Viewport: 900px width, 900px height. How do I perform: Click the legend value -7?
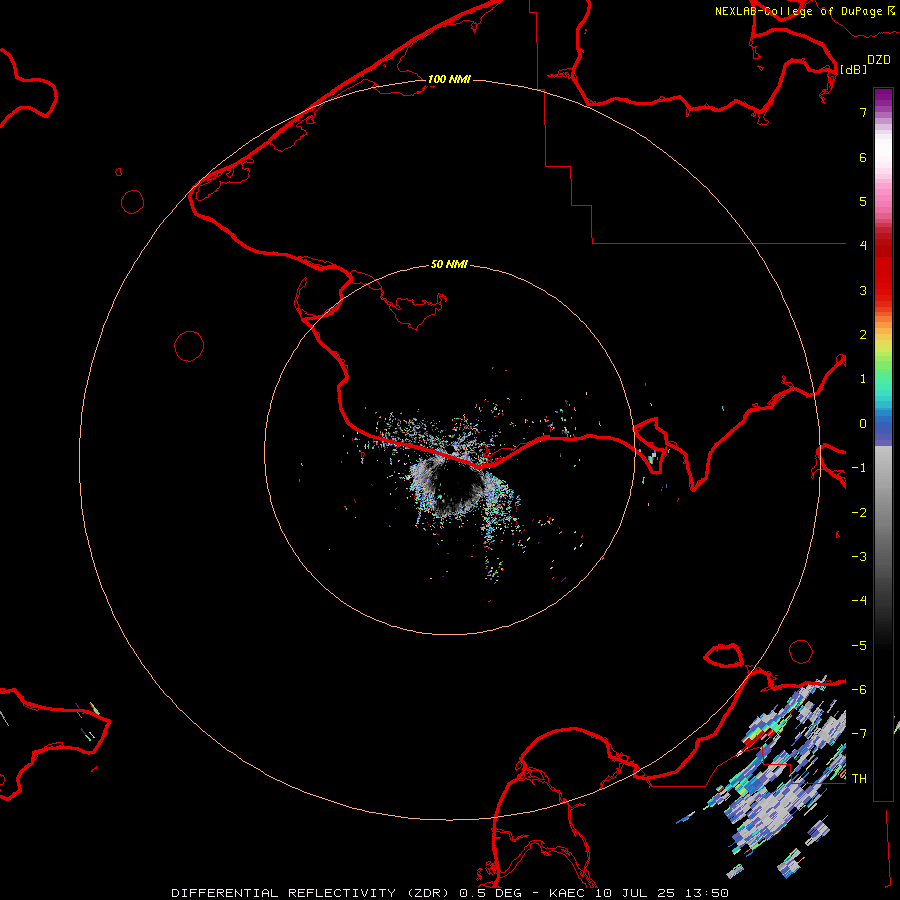click(x=859, y=734)
